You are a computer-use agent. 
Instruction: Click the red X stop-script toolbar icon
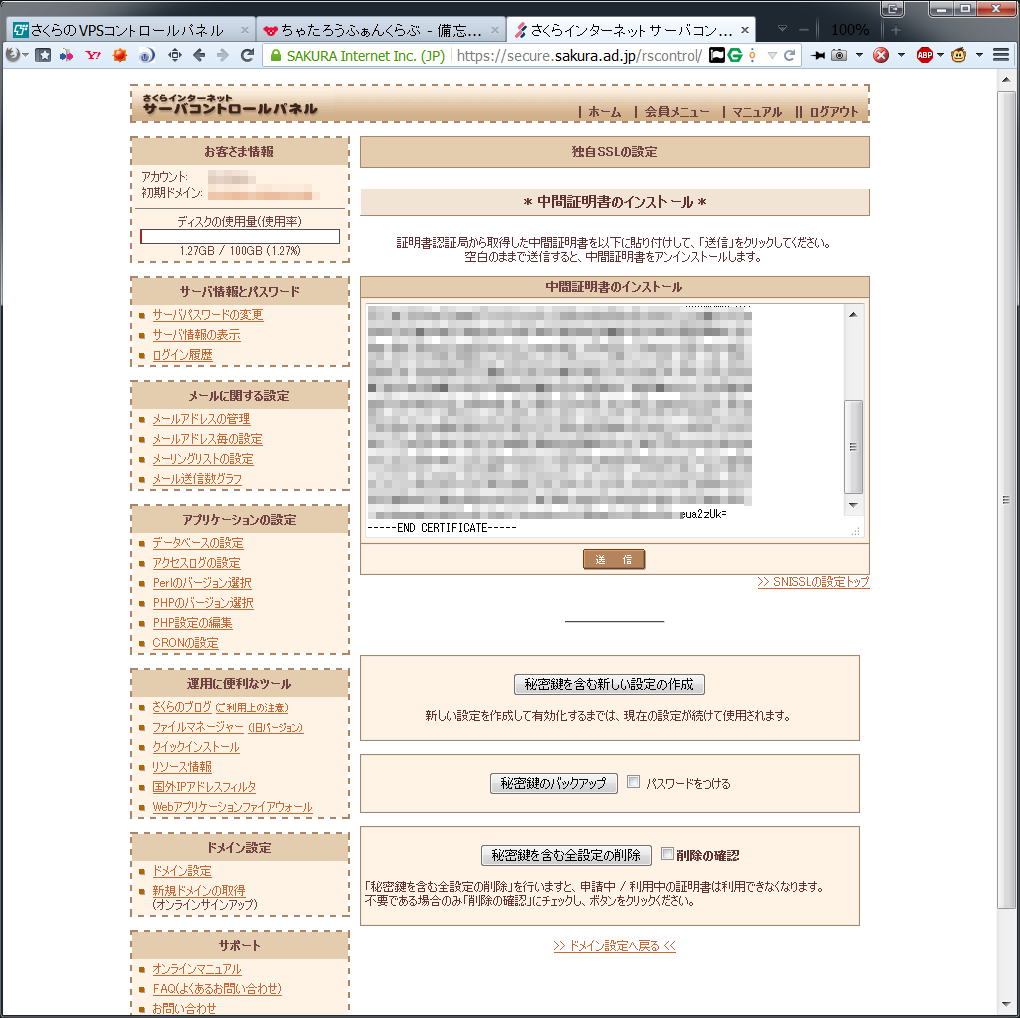click(881, 55)
